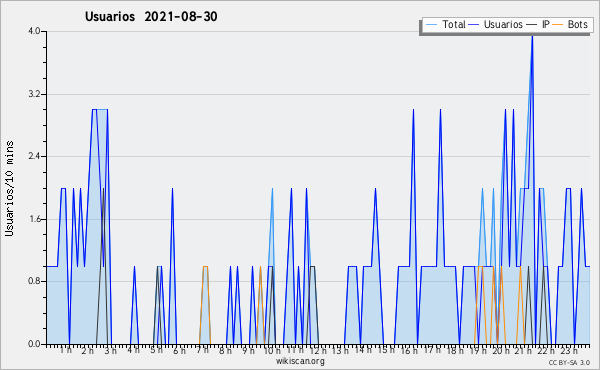600x370 pixels.
Task: Click the dark blue Usuarios legend line
Action: [x=474, y=25]
